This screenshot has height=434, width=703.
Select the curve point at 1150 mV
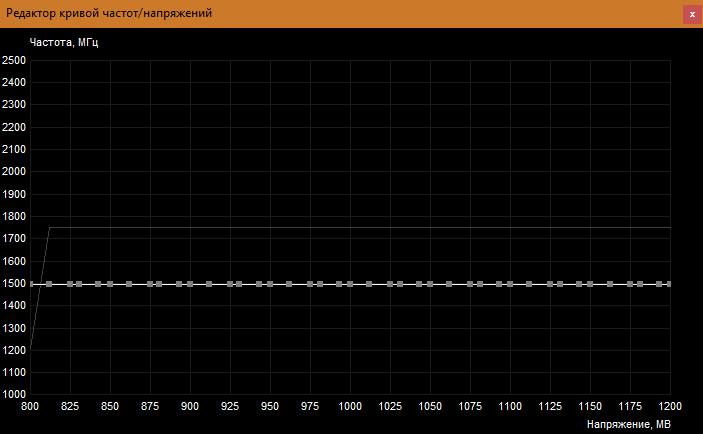tap(590, 284)
